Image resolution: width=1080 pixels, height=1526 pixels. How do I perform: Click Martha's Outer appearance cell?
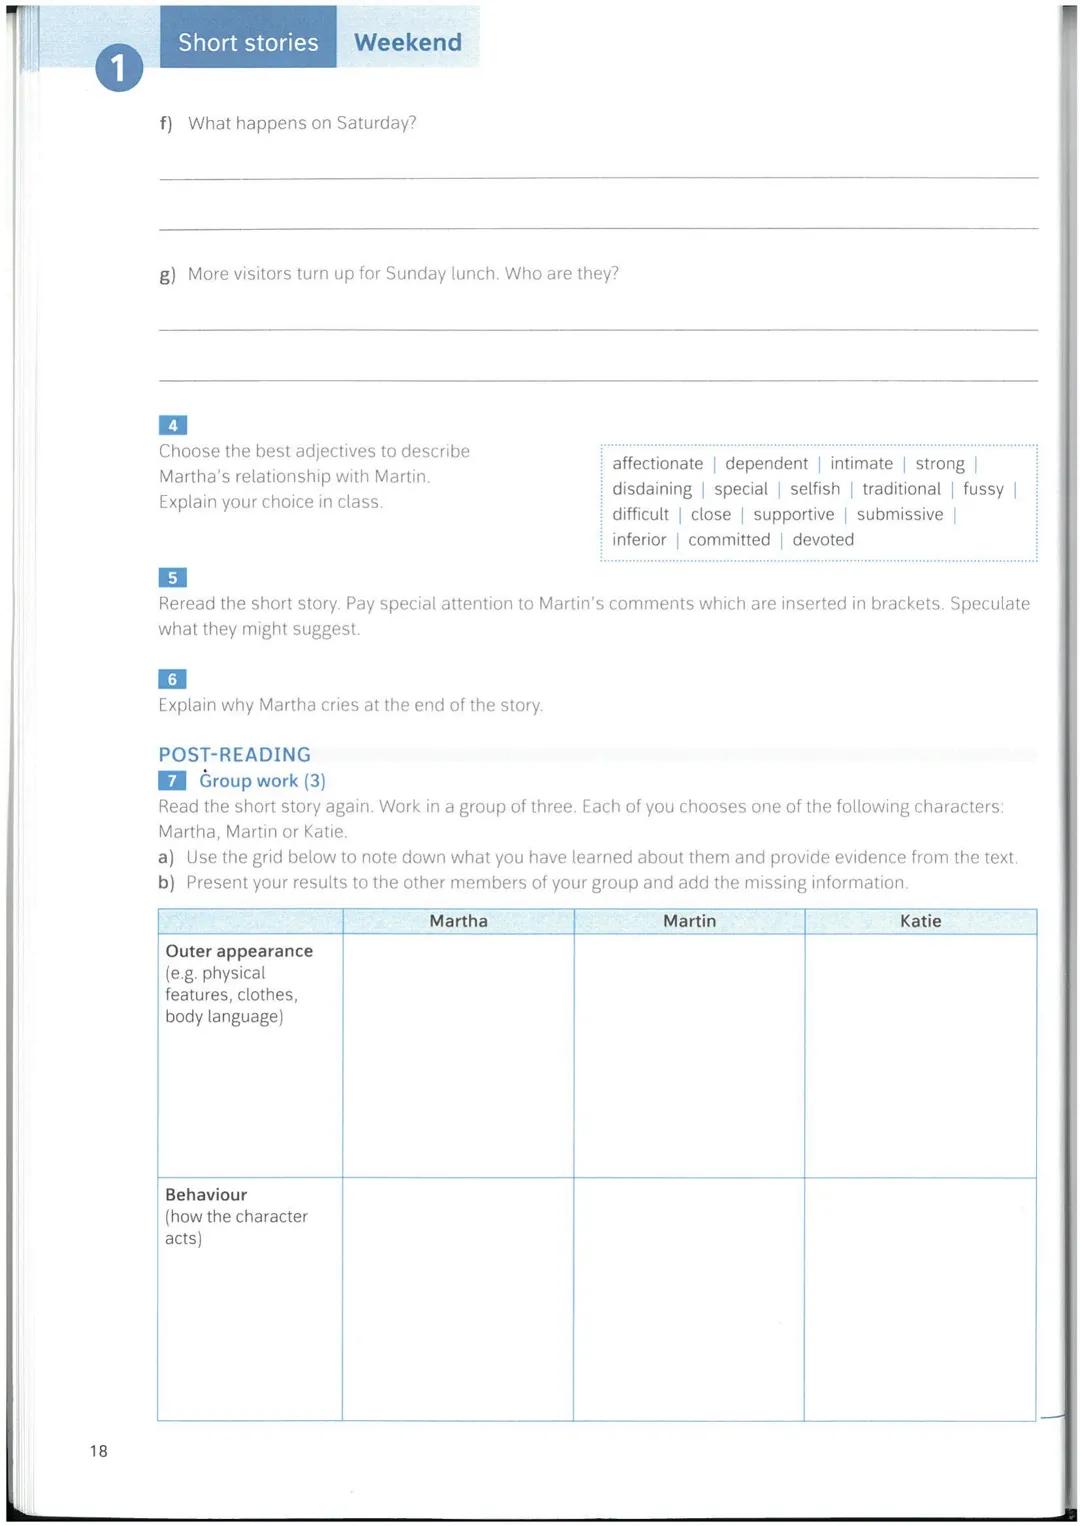(x=458, y=1055)
